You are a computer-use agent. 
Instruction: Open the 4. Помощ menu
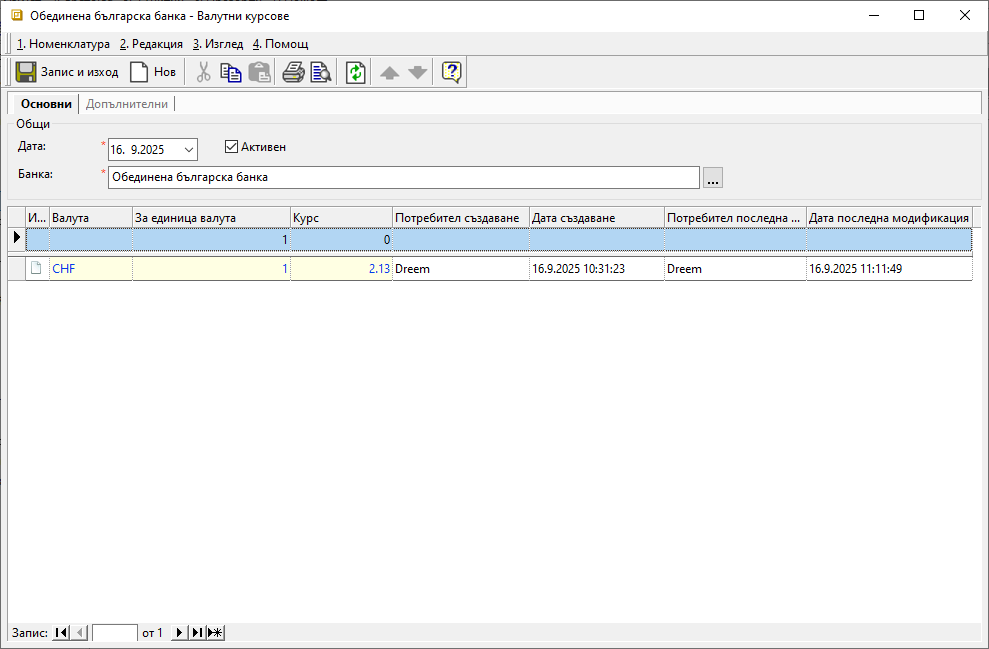[281, 44]
